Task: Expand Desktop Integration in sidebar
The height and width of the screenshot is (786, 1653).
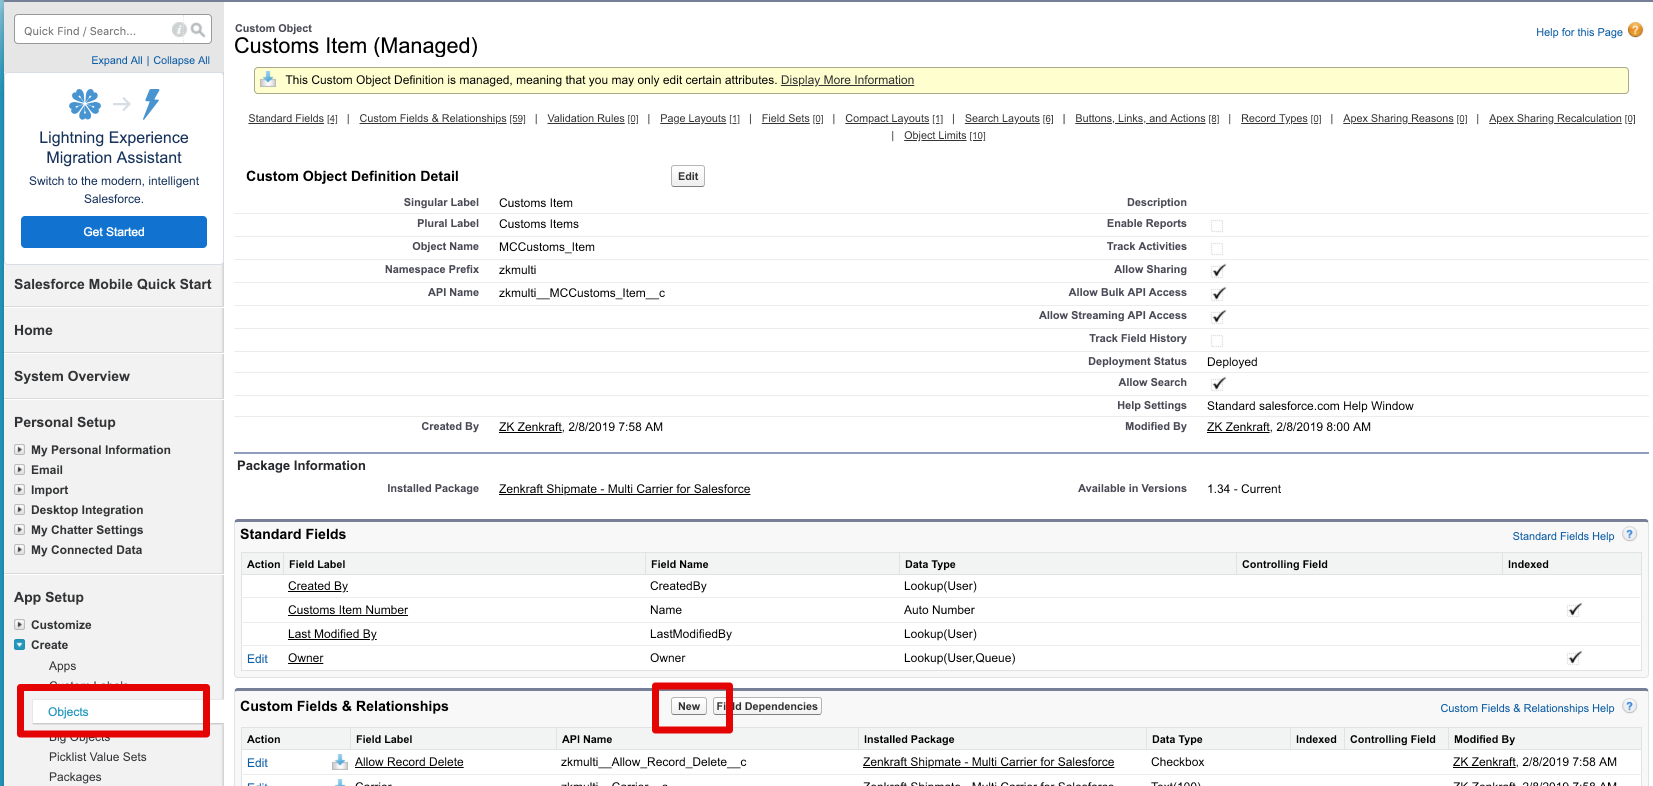Action: (x=19, y=510)
